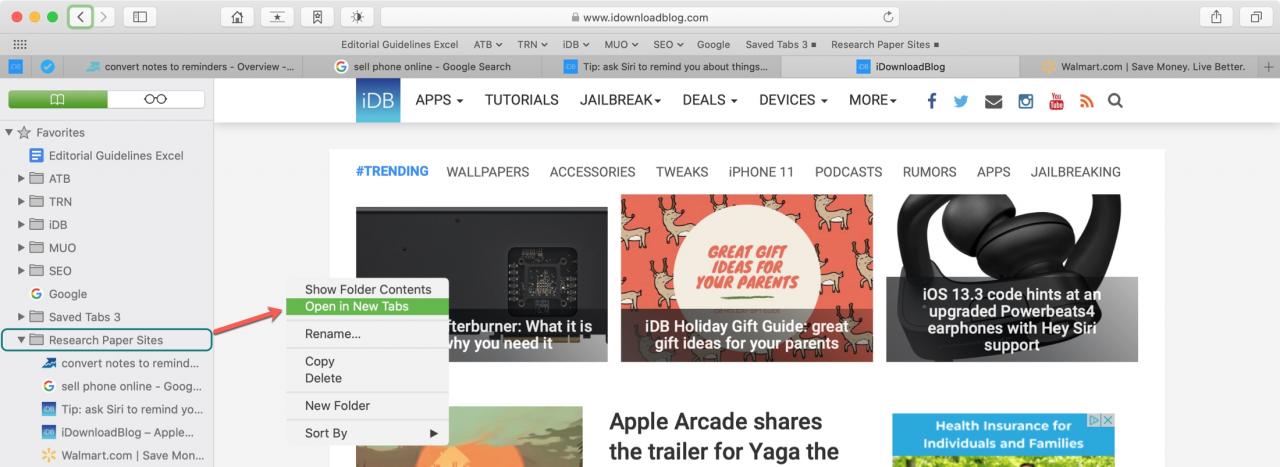The image size is (1280, 467).
Task: Reload the page with the refresh icon
Action: point(887,17)
